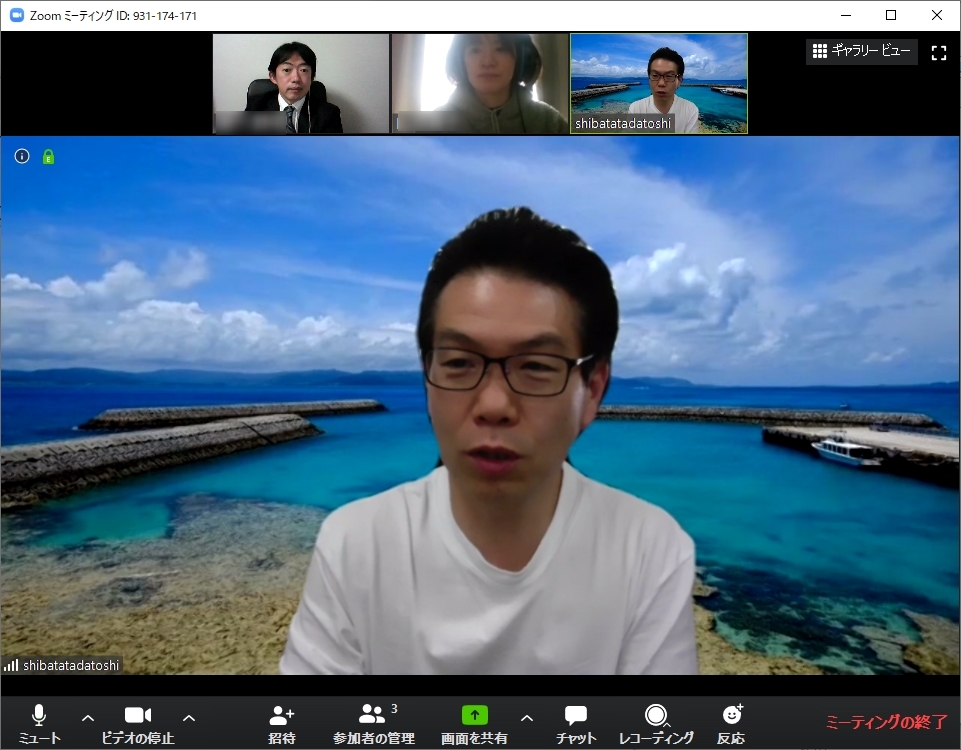Viewport: 961px width, 750px height.
Task: Expand the audio options arrow beside ミュート
Action: tap(88, 717)
